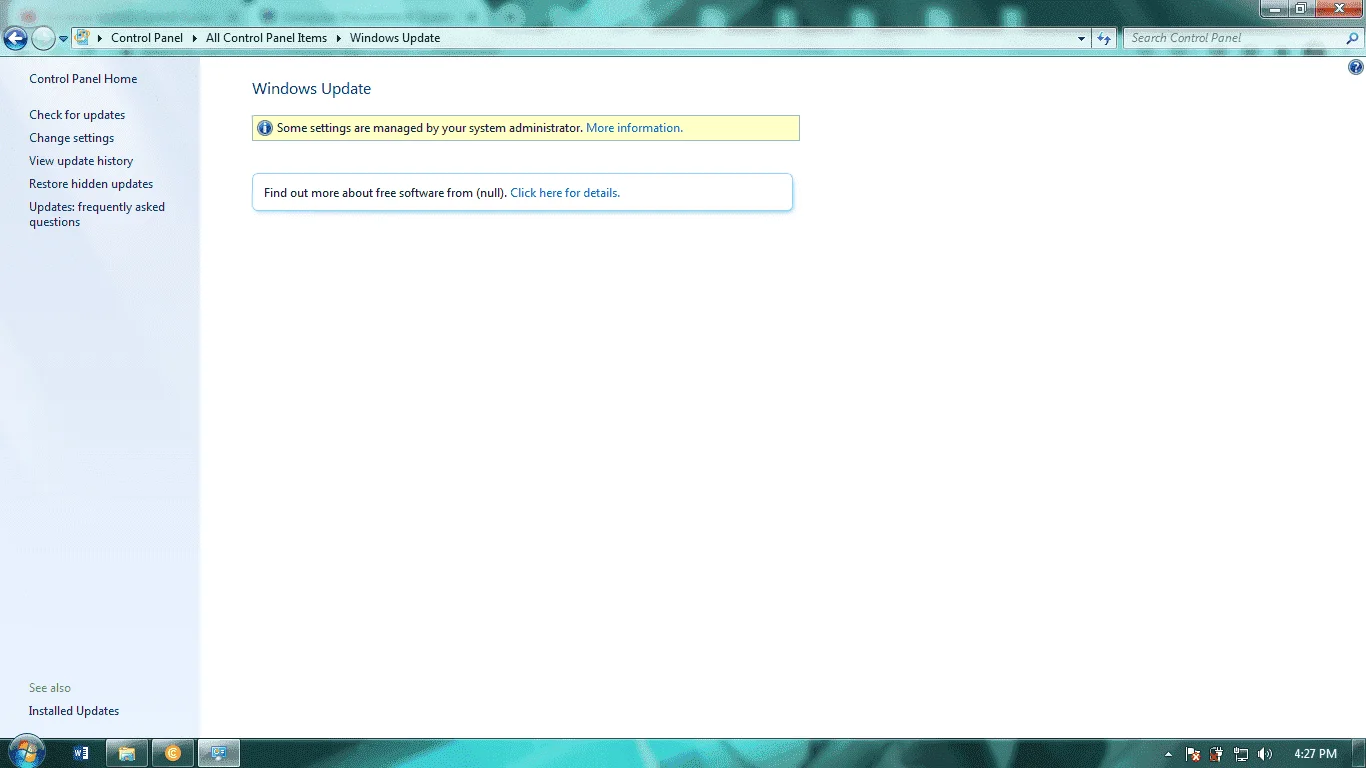Minimize the Windows Update window
Image resolution: width=1366 pixels, height=768 pixels.
pos(1274,8)
